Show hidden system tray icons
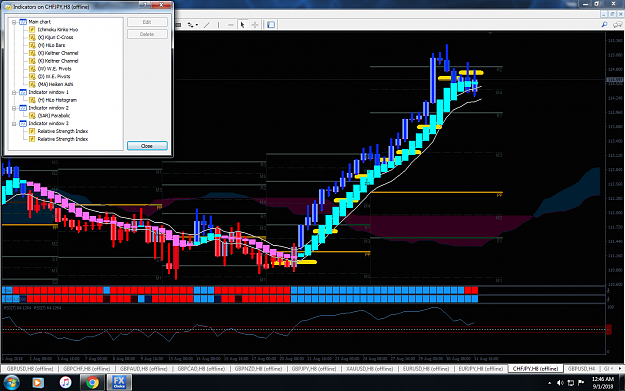The image size is (625, 391). (550, 383)
